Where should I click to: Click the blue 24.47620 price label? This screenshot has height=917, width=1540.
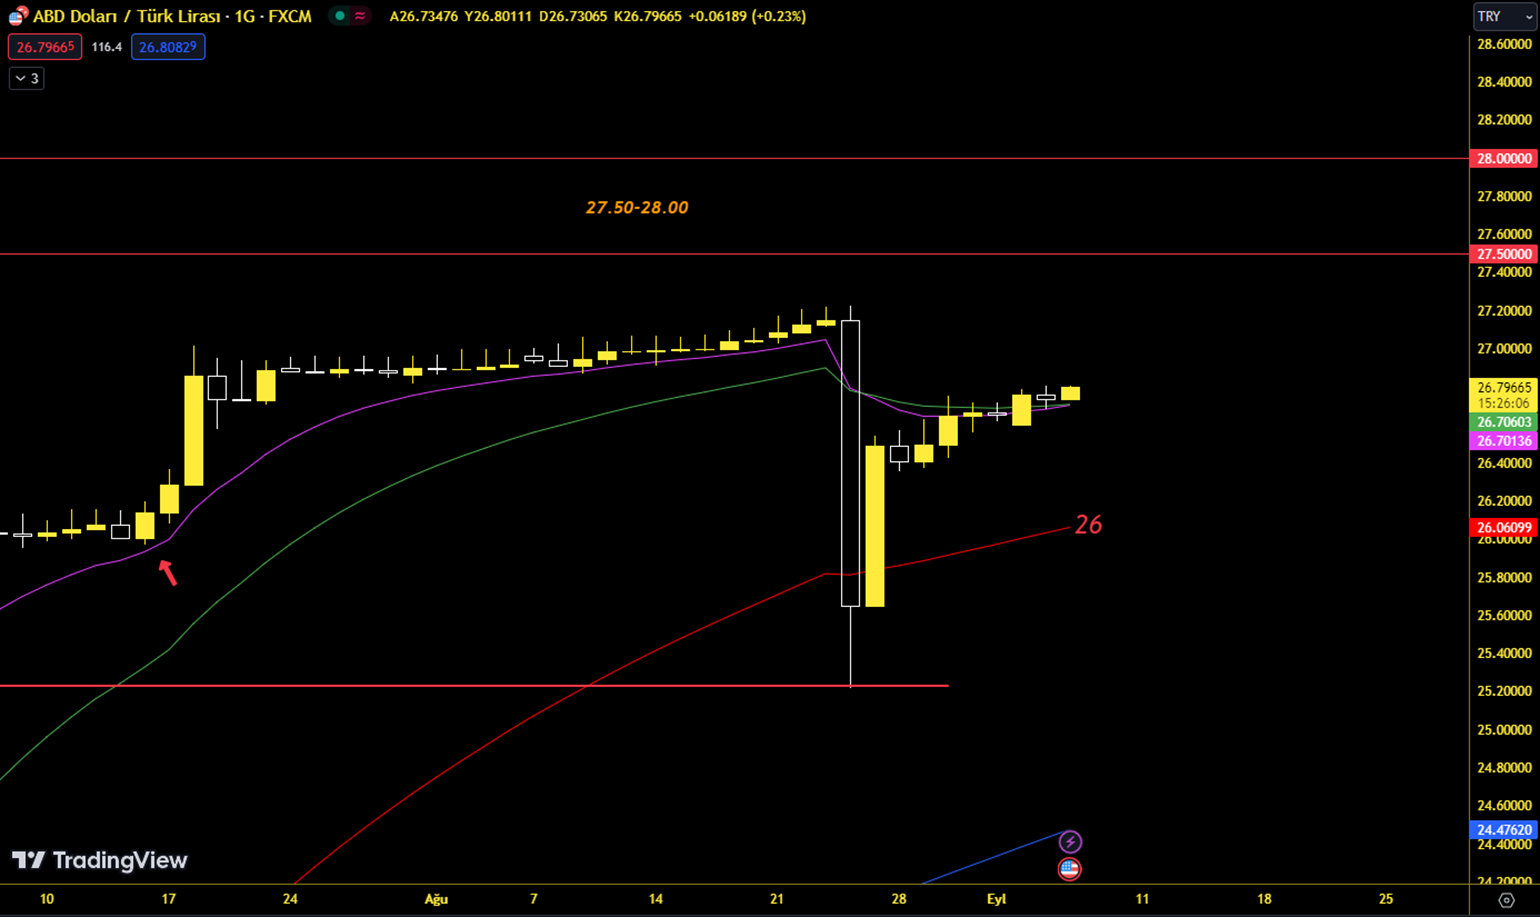1503,830
